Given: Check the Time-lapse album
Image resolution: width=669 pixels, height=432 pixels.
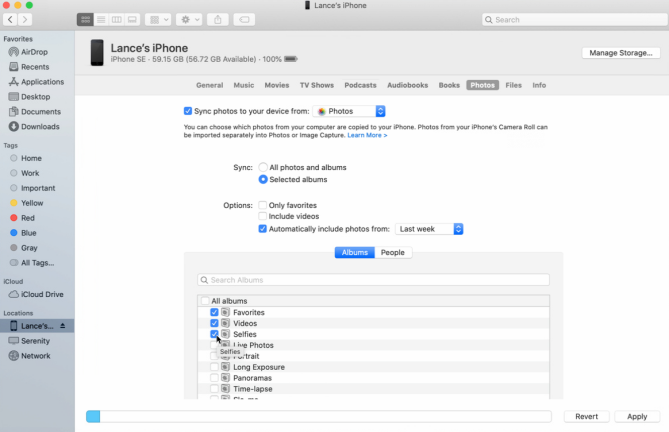Looking at the screenshot, I should tap(214, 389).
